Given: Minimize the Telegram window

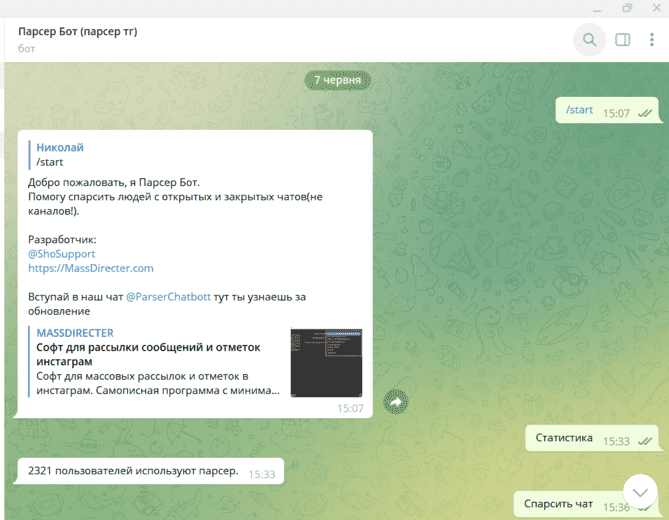Looking at the screenshot, I should [597, 9].
